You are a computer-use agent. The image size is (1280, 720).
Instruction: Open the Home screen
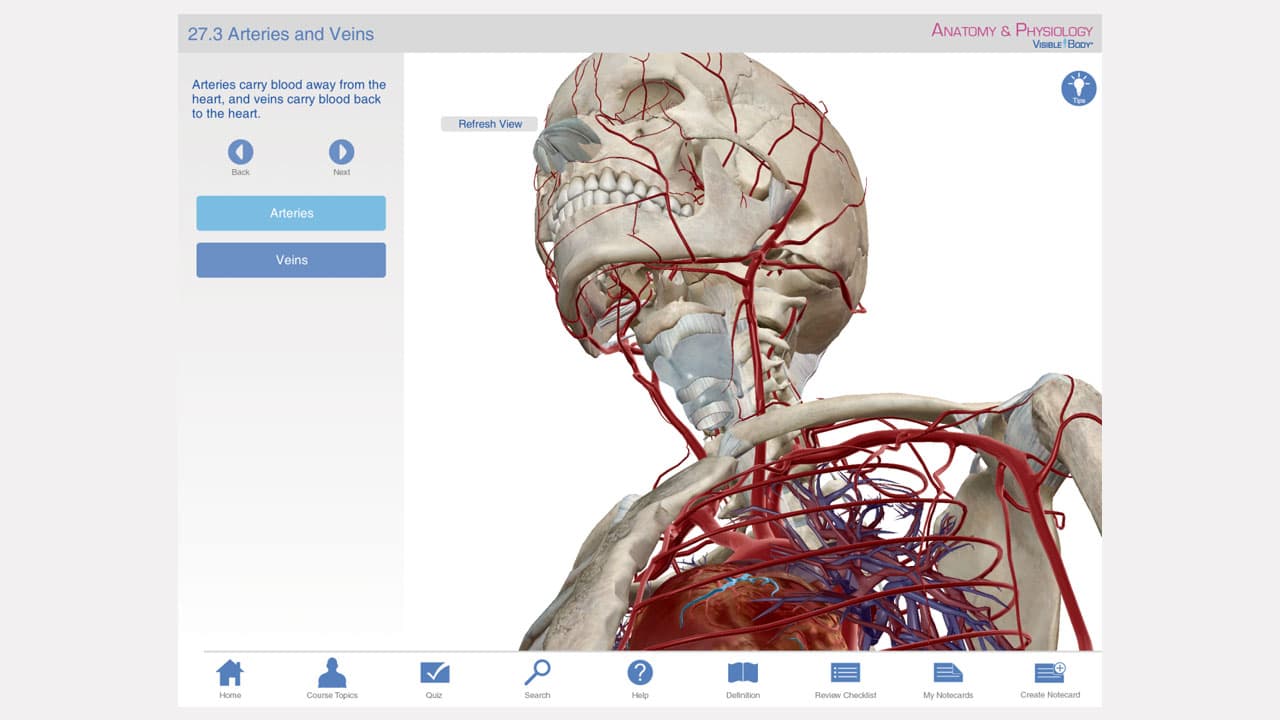(x=231, y=676)
